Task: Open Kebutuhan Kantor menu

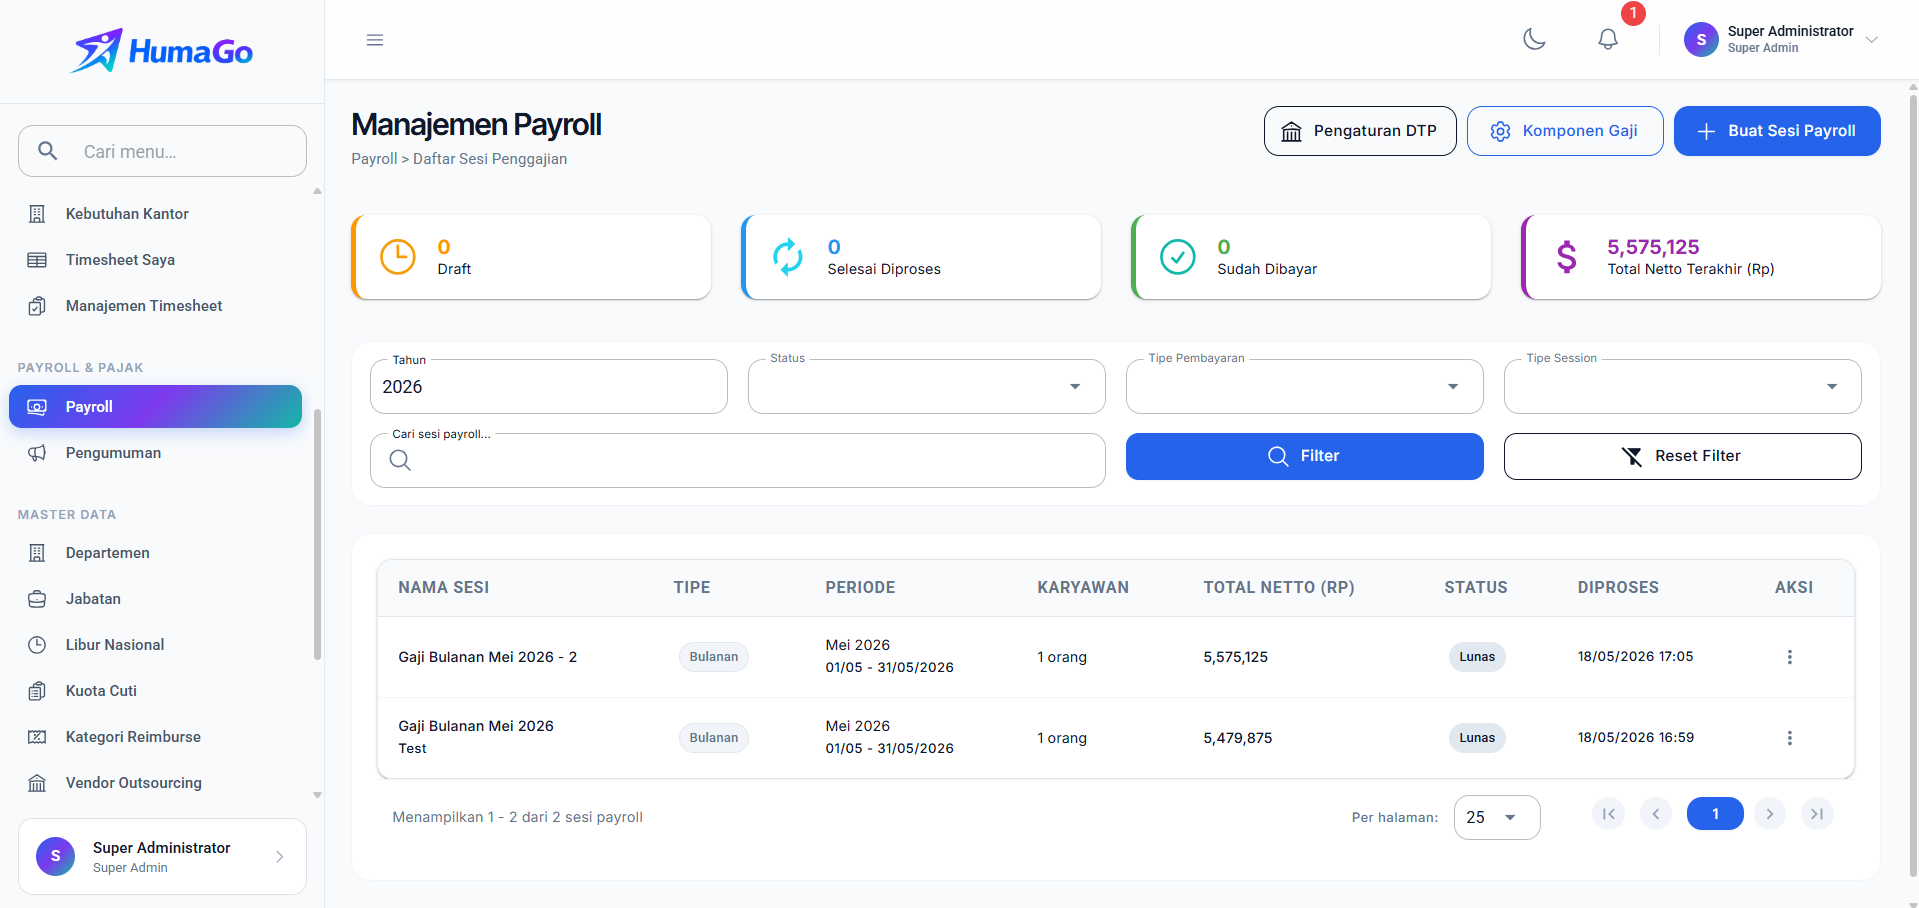Action: (x=156, y=214)
